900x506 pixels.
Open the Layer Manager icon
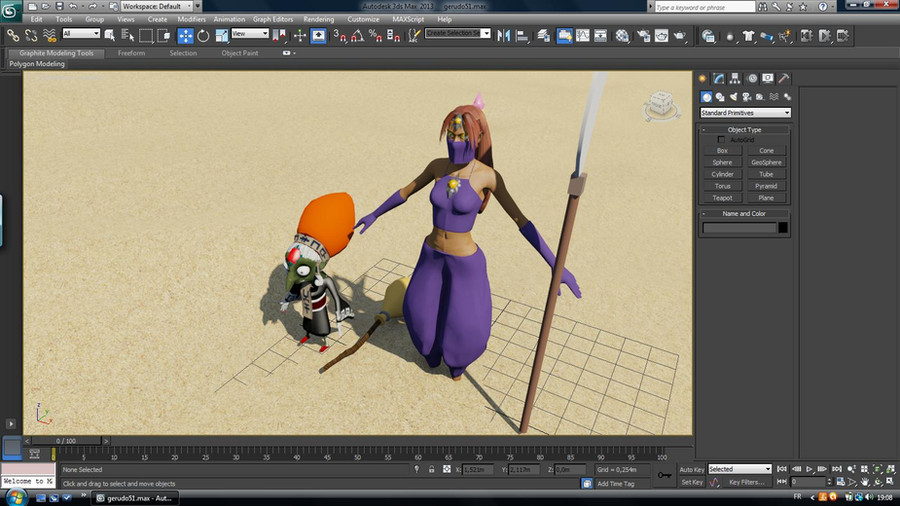click(x=544, y=36)
